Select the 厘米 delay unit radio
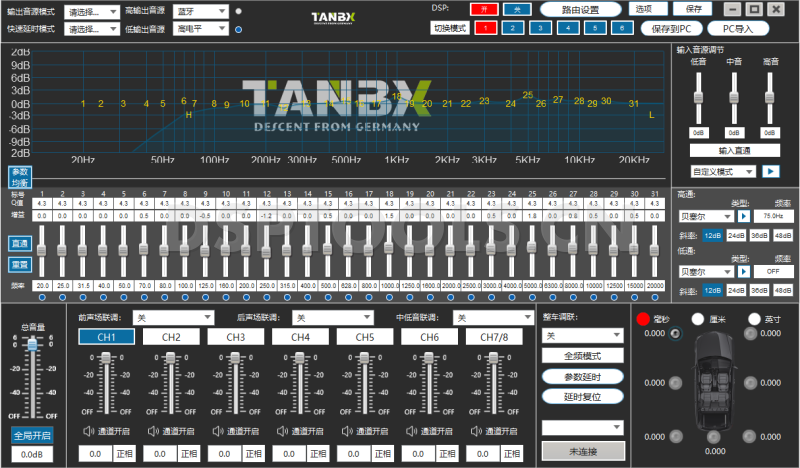800x468 pixels. pos(697,319)
